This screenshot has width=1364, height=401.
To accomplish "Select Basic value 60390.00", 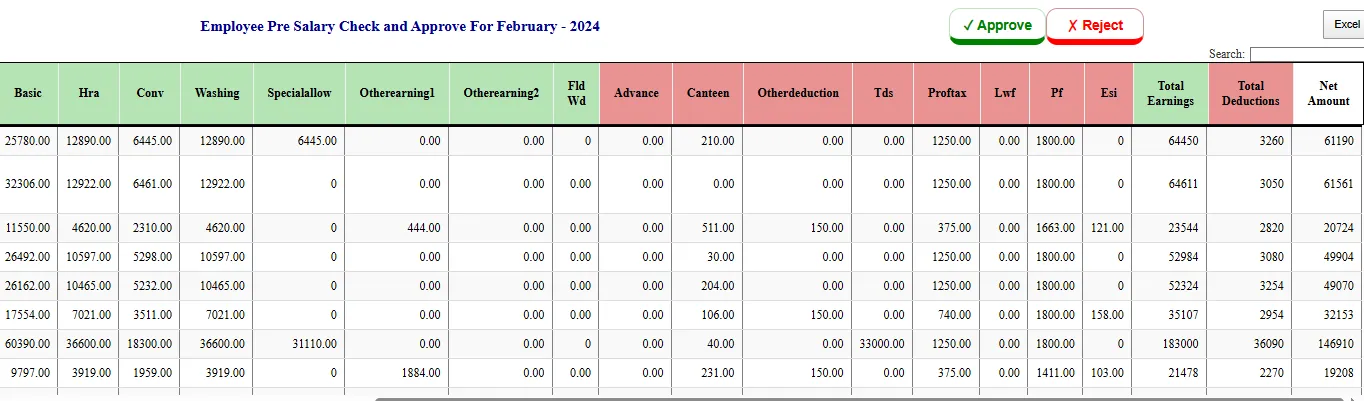I will point(27,344).
